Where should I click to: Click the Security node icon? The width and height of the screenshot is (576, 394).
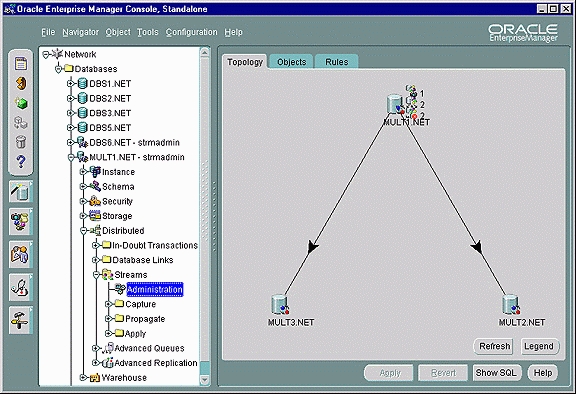(95, 201)
